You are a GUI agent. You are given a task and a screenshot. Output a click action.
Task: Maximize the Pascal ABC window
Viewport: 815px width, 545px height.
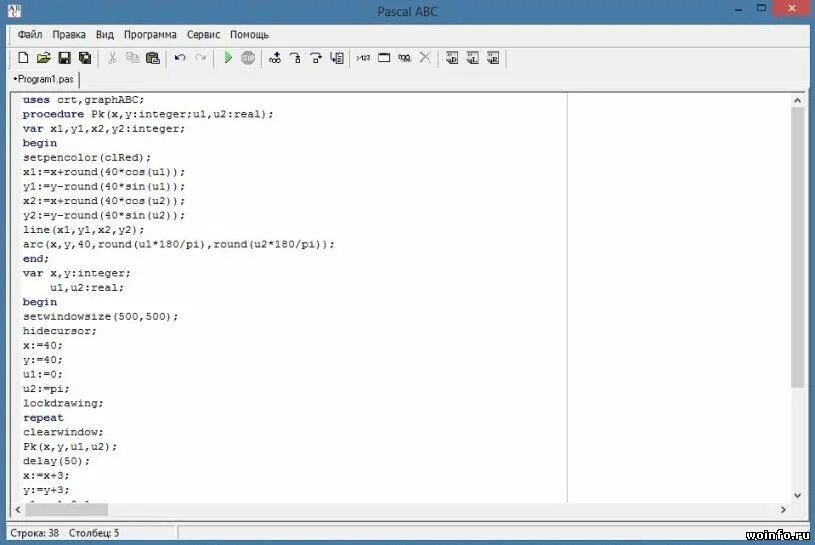pos(761,9)
